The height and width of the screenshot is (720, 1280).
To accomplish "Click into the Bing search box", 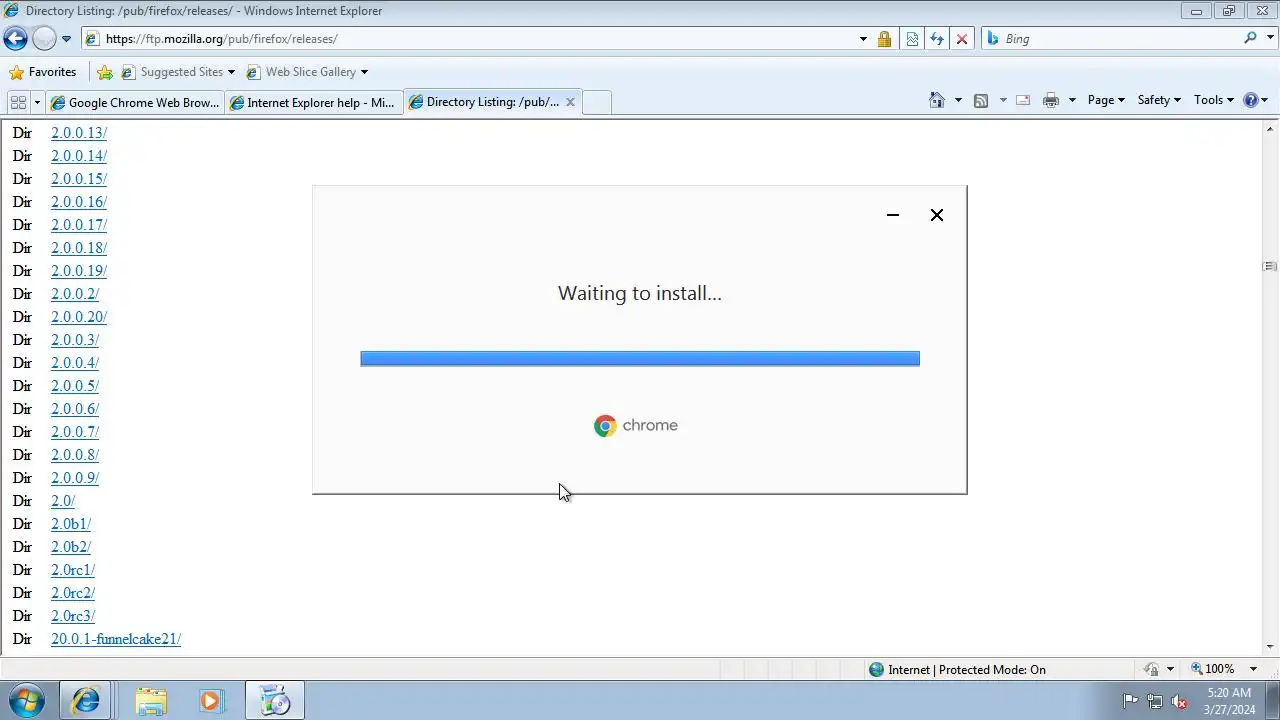I will [x=1110, y=39].
